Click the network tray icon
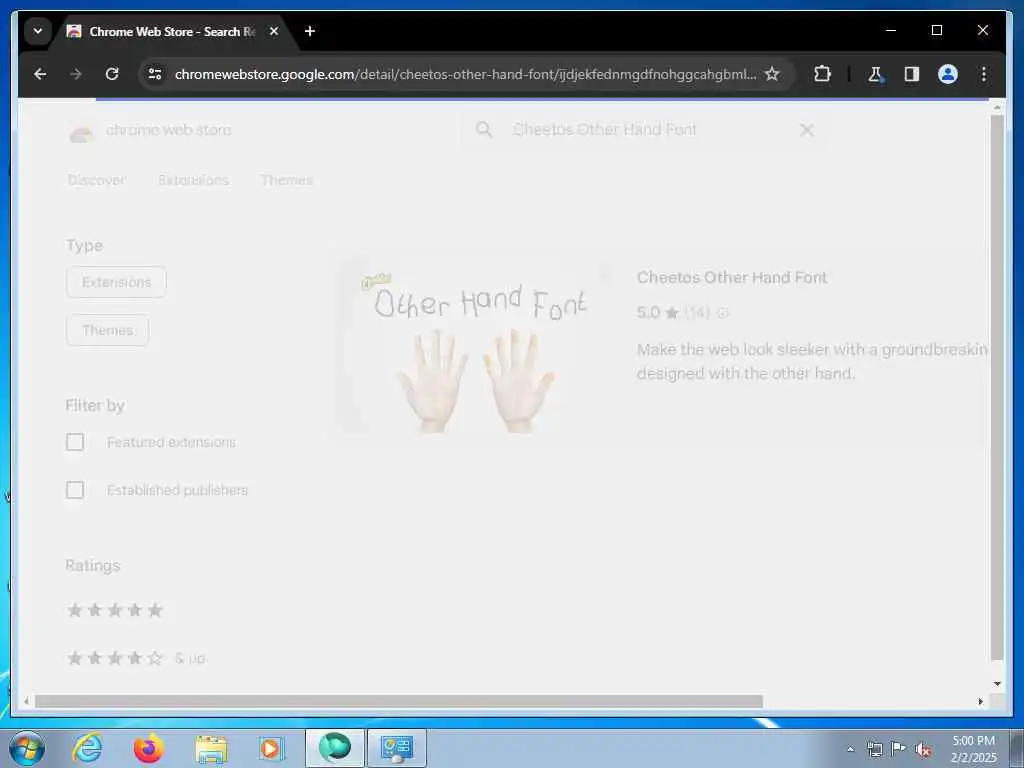This screenshot has height=768, width=1024. (874, 749)
